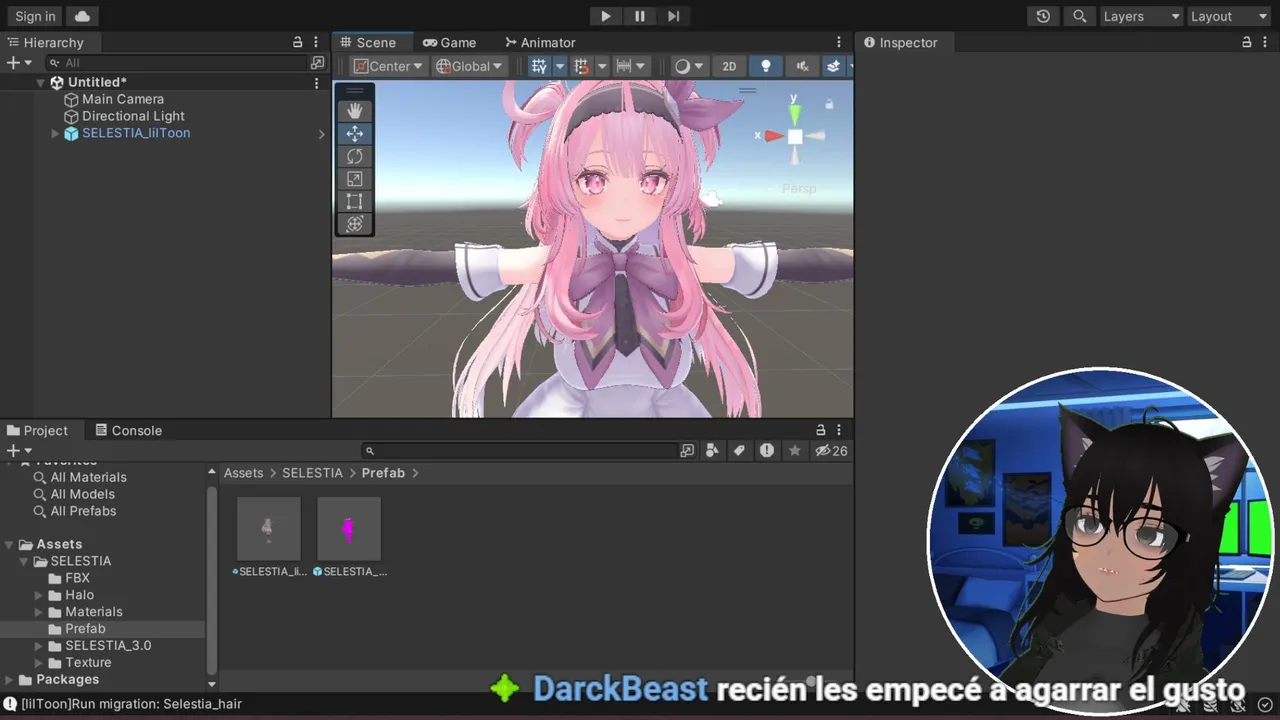Expand the Packages folder
This screenshot has height=720, width=1280.
[x=9, y=680]
